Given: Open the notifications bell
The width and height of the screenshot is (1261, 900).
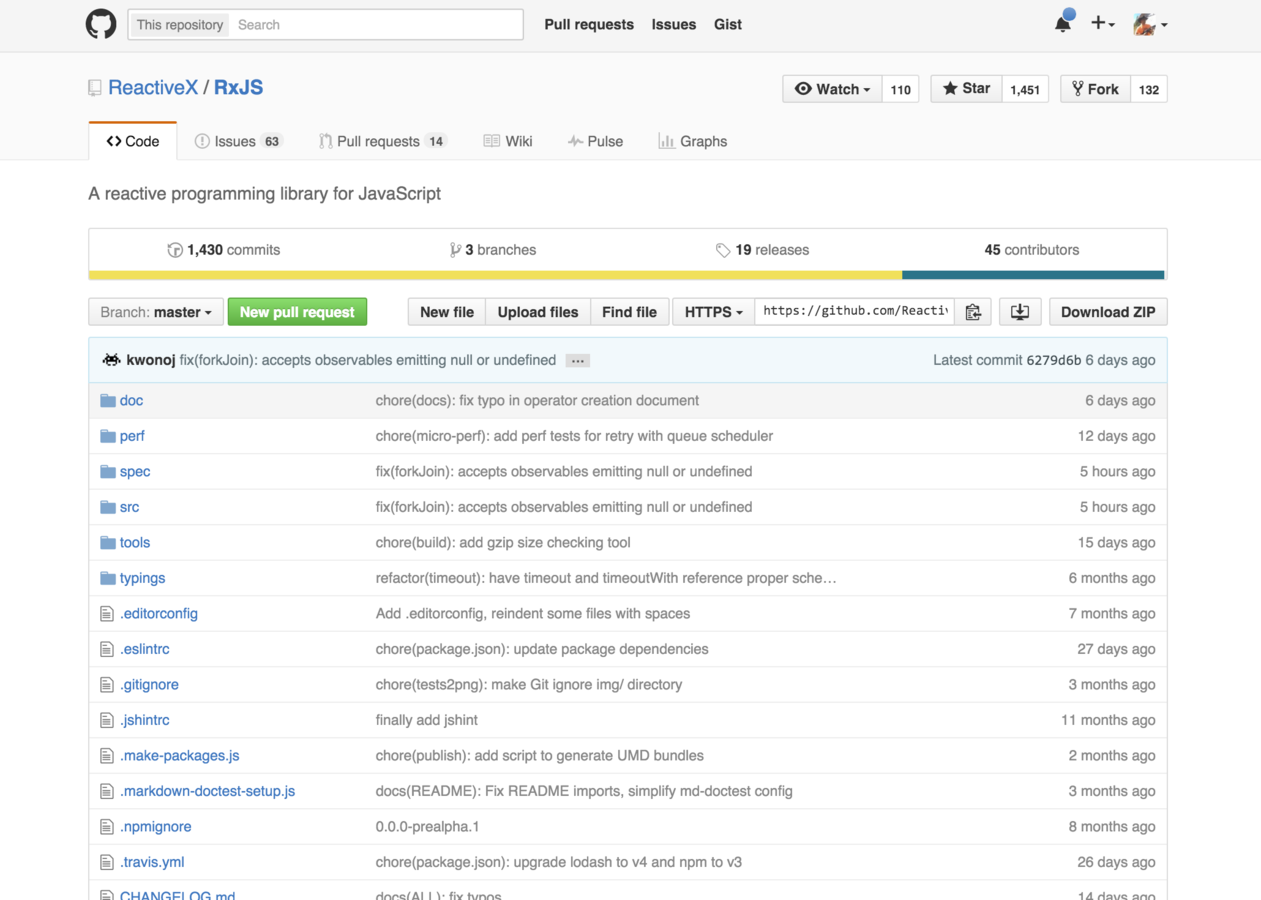Looking at the screenshot, I should click(x=1063, y=23).
